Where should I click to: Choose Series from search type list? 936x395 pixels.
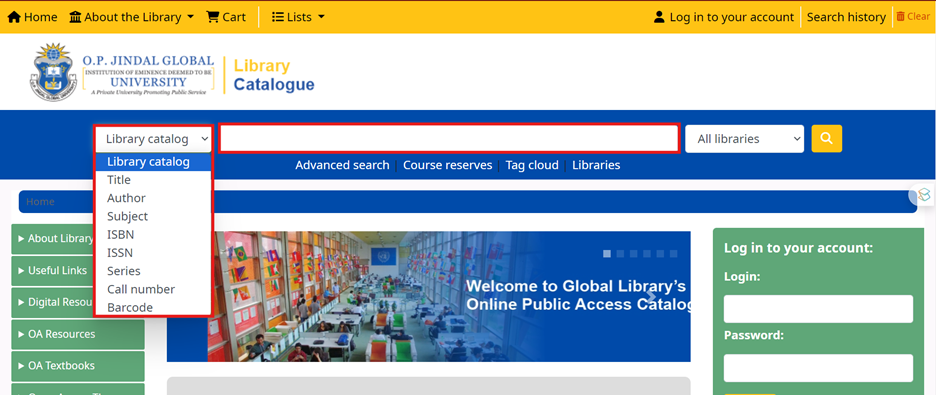click(x=153, y=271)
